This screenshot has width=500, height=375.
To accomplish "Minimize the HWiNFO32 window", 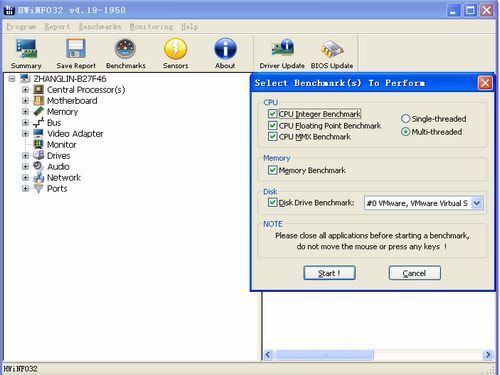I will (453, 10).
